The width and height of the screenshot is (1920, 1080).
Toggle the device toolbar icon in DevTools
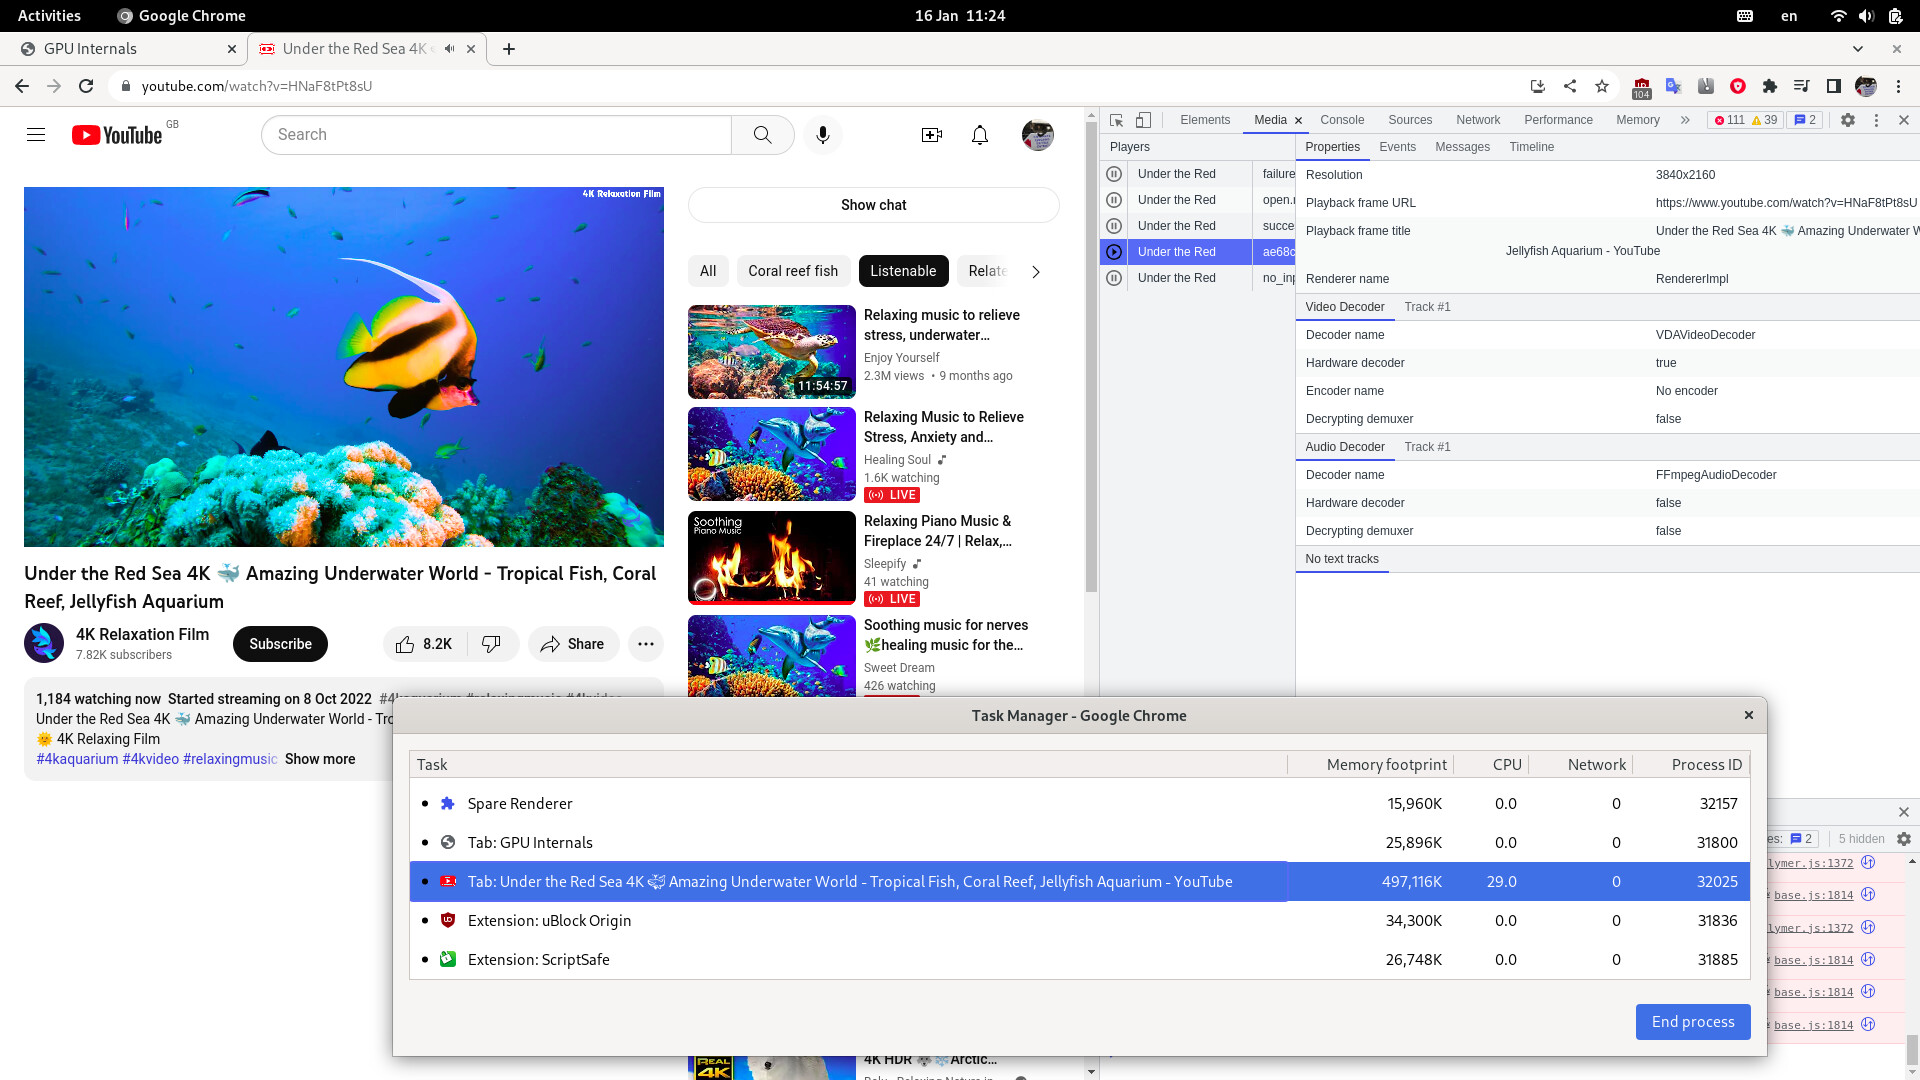pyautogui.click(x=1143, y=120)
